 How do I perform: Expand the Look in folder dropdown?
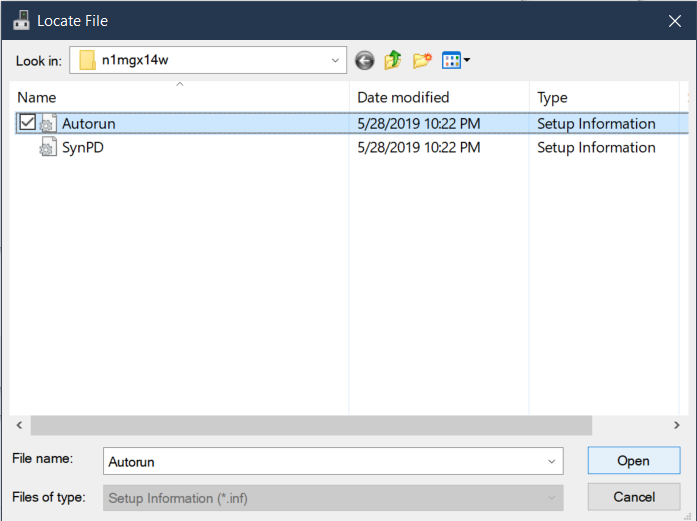pos(335,61)
